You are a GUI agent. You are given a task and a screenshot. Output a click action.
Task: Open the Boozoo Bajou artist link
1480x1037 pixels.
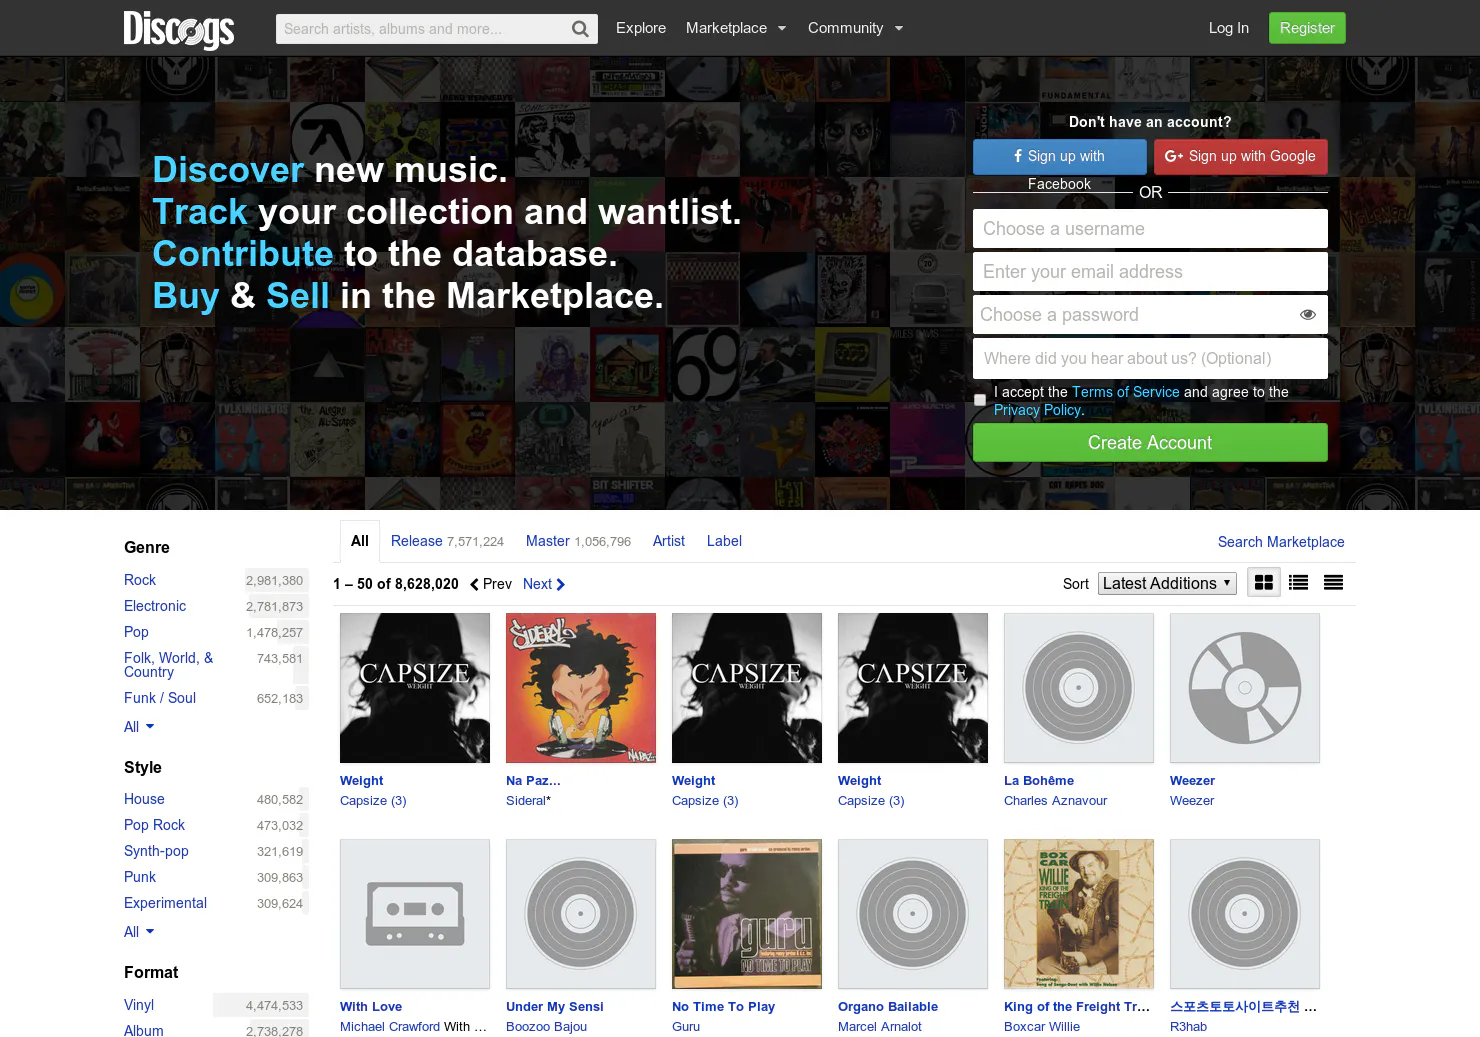point(546,1027)
